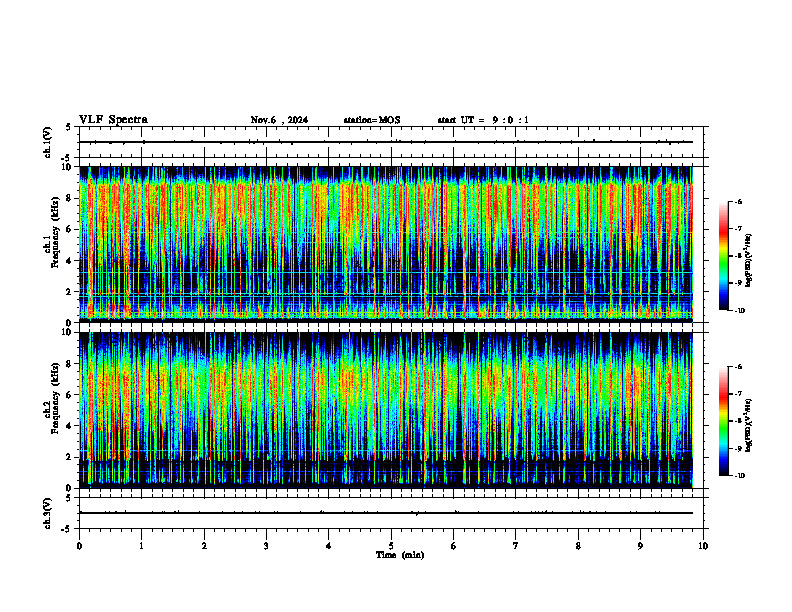Click the ch.1 "Frequency (kHz)" axis label
This screenshot has height=612, width=792.
(x=55, y=233)
